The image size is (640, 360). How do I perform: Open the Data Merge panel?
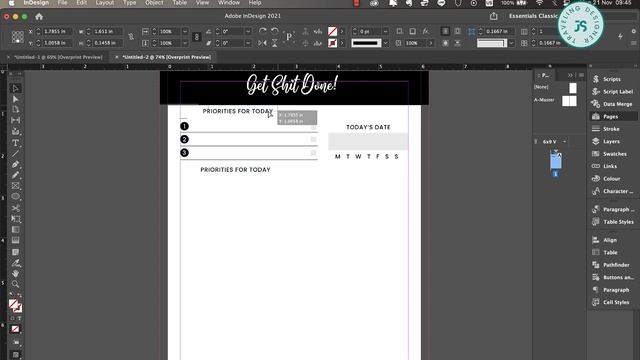click(x=612, y=104)
